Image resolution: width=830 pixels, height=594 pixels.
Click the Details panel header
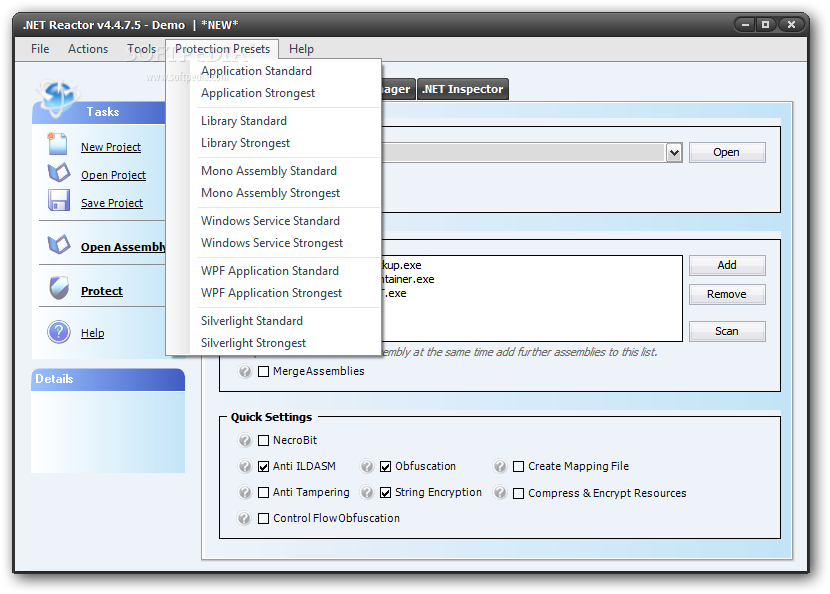coord(108,380)
